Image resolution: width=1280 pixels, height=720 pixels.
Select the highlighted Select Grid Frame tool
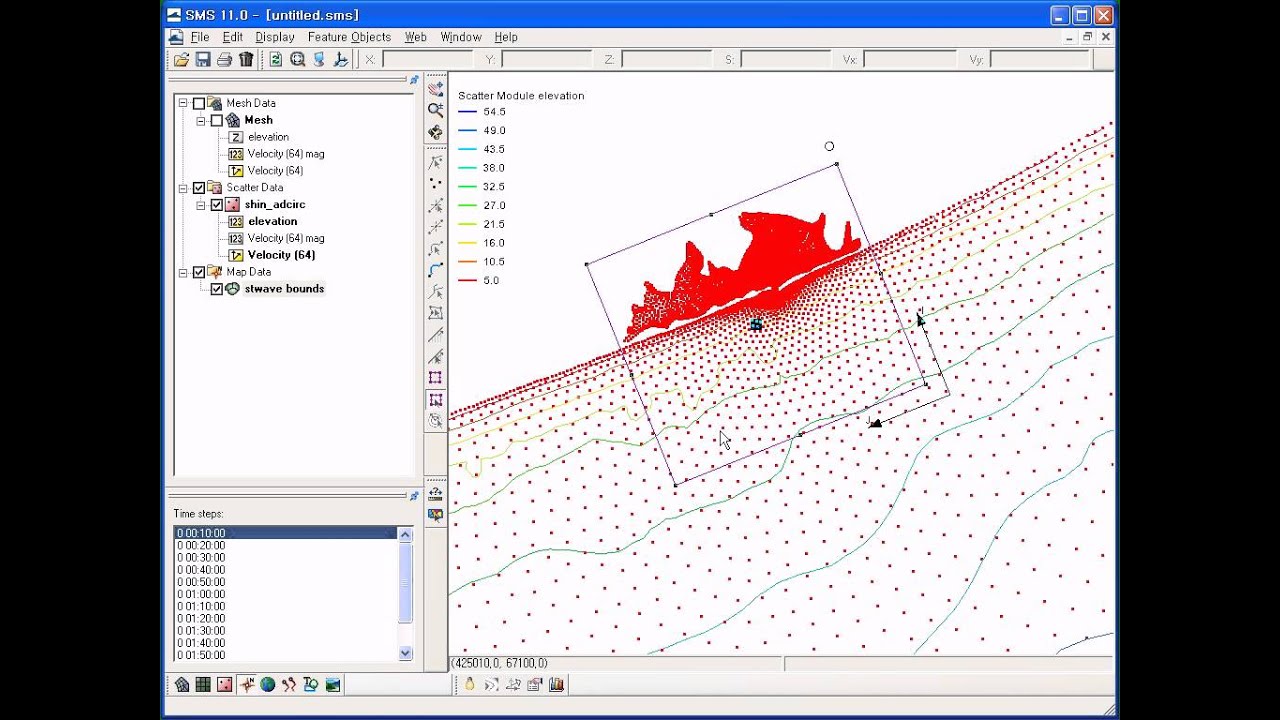pyautogui.click(x=436, y=400)
